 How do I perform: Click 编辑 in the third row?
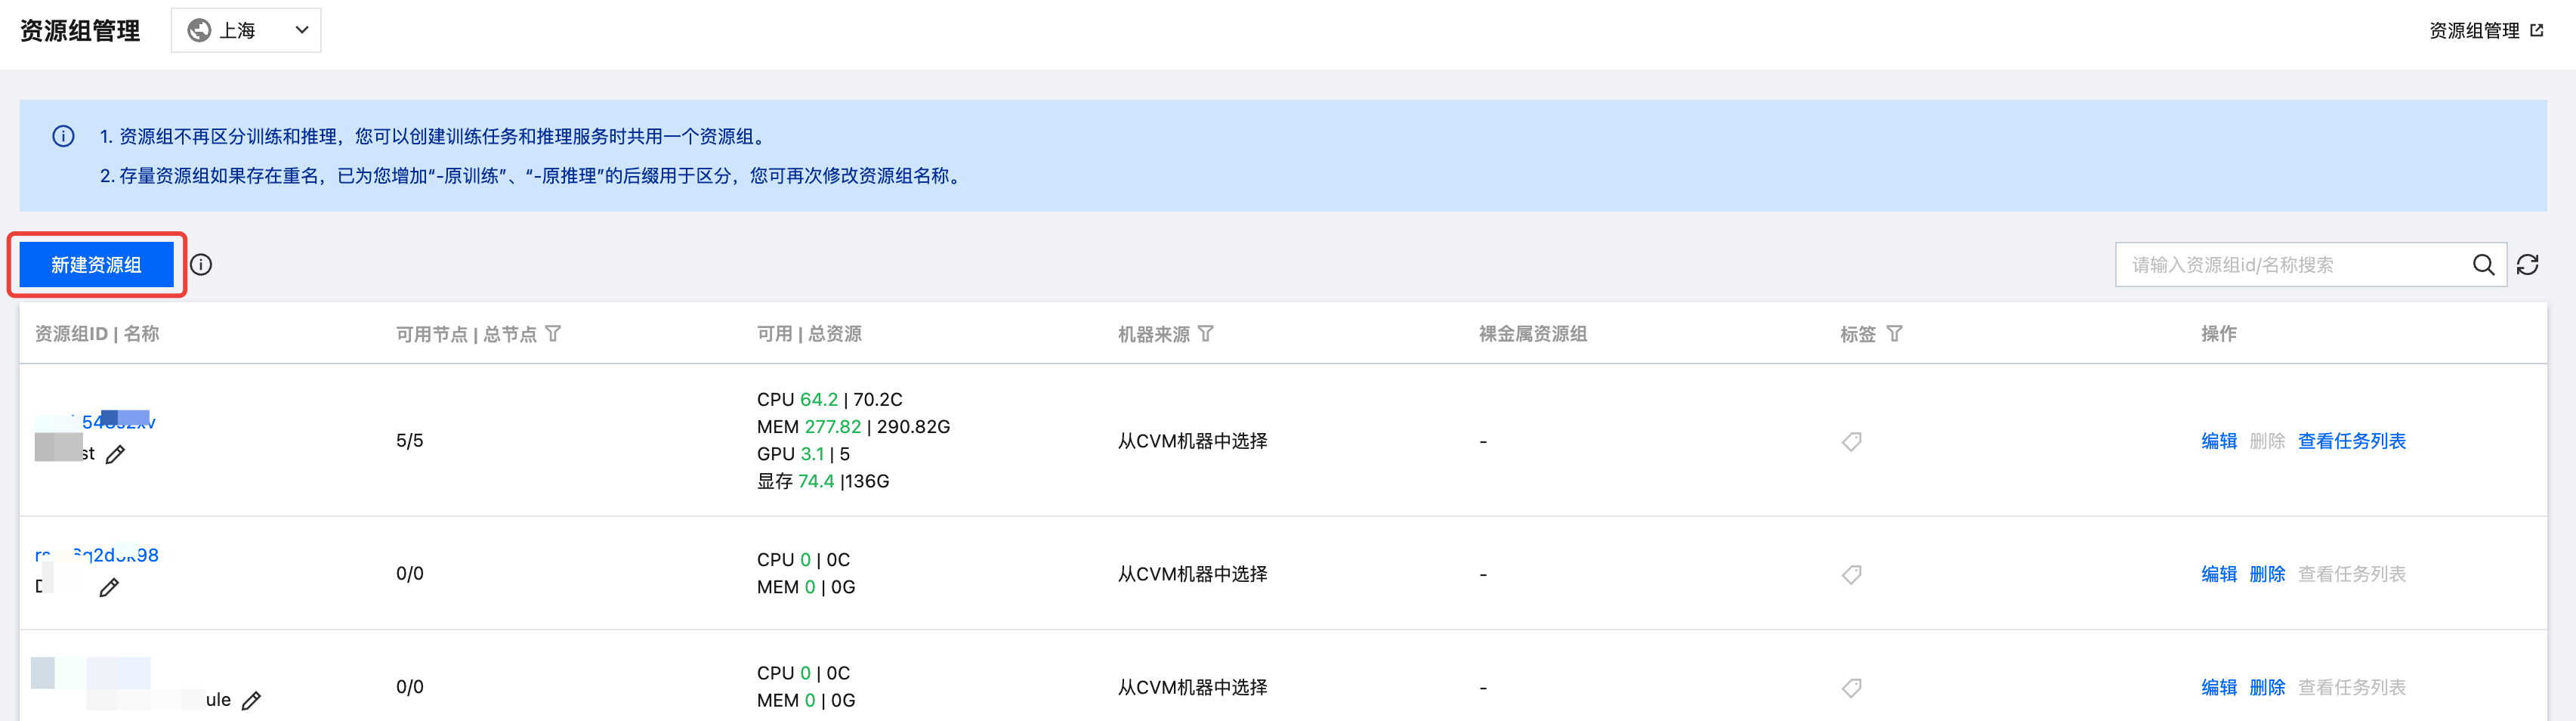click(2218, 687)
